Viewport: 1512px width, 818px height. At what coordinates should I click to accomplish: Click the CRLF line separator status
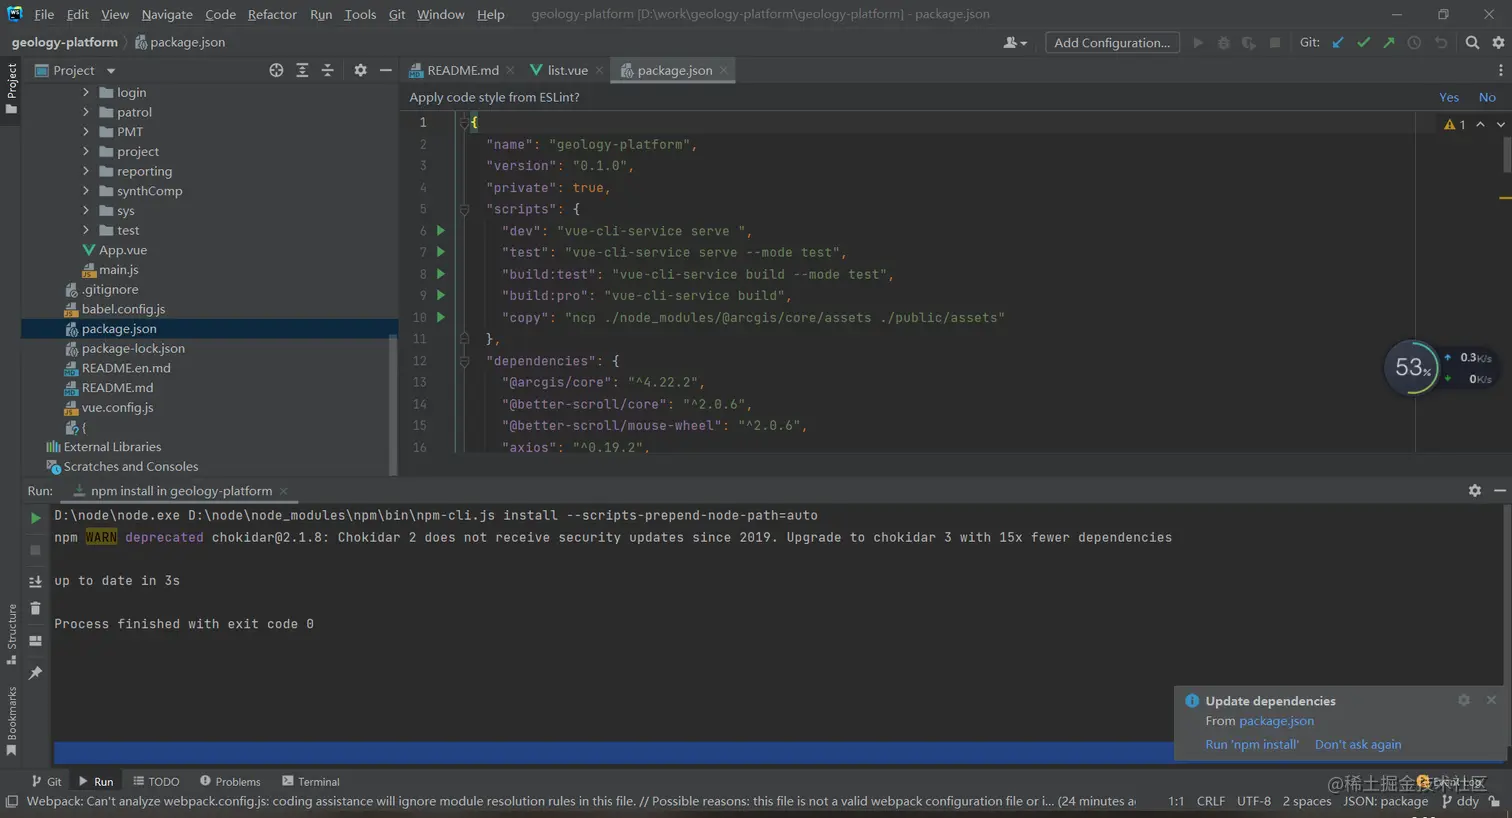click(x=1210, y=801)
